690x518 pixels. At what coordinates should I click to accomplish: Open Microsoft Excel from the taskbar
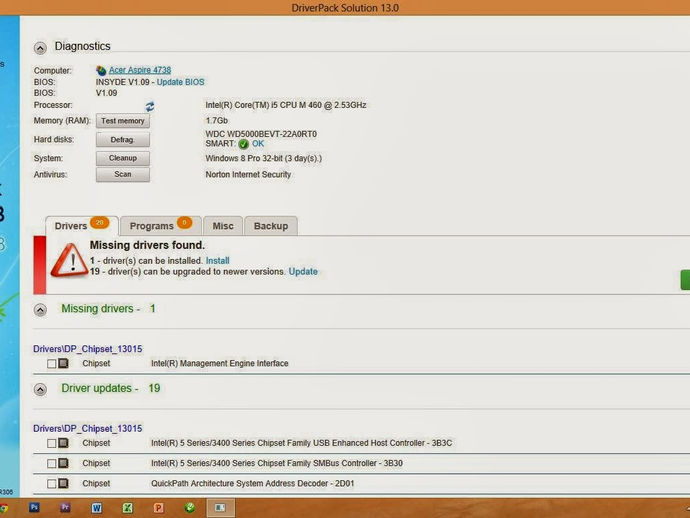point(128,508)
